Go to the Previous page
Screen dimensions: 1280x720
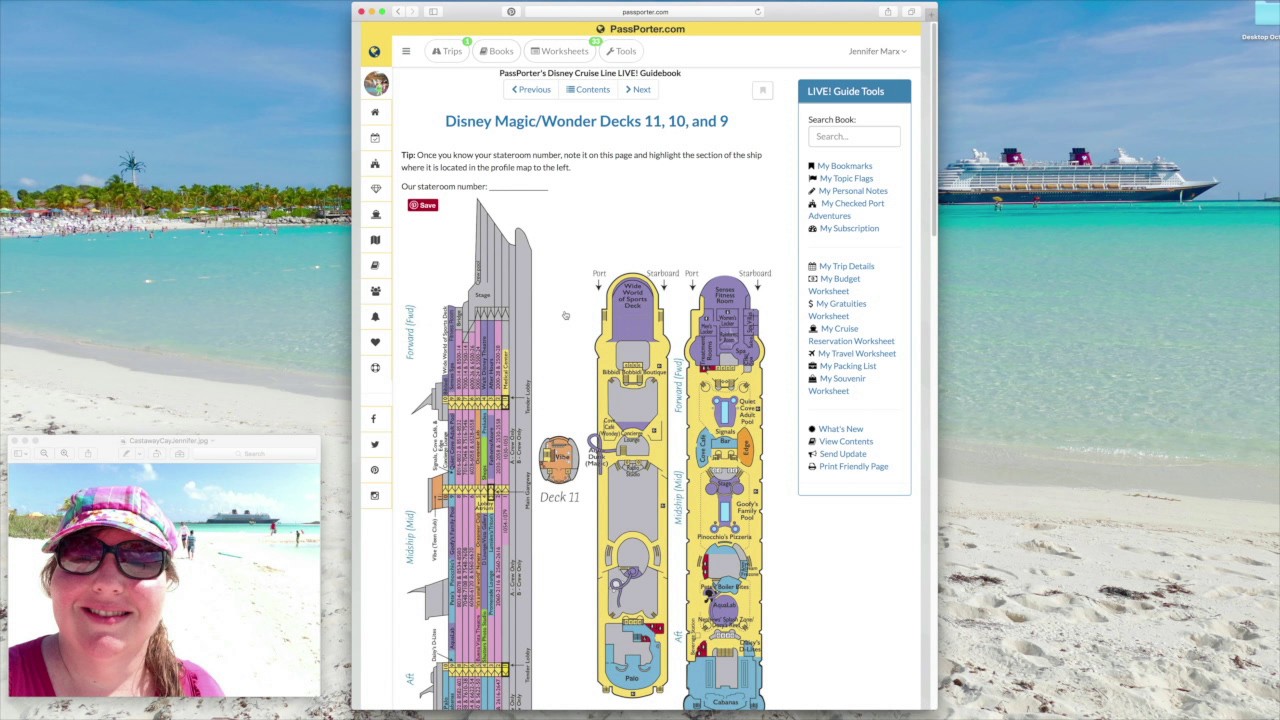pyautogui.click(x=531, y=90)
